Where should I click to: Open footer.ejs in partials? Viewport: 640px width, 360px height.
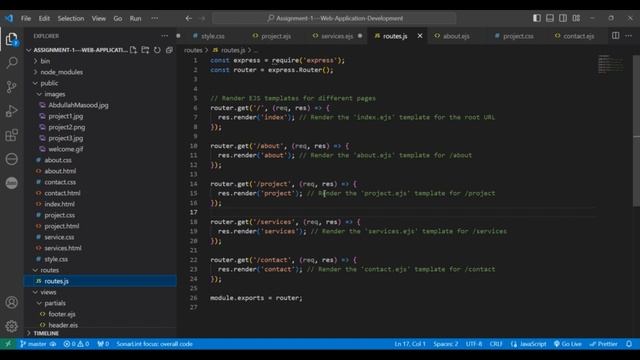(x=62, y=314)
